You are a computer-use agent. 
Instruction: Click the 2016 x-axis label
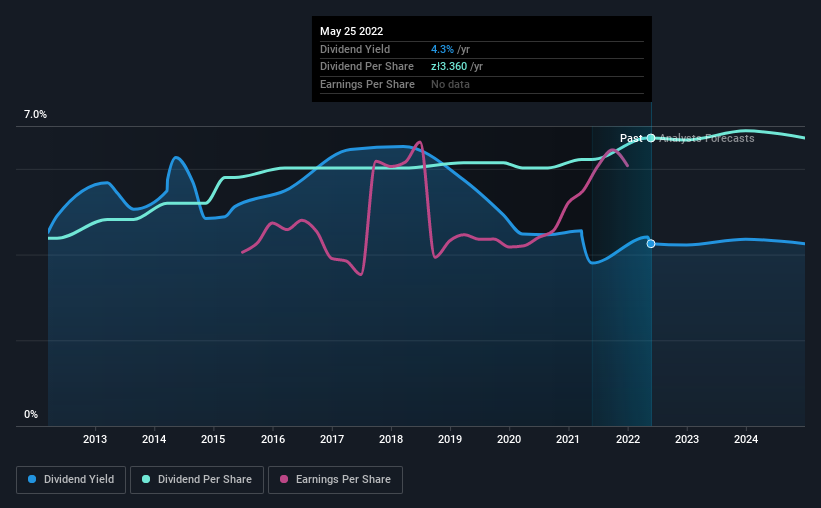(x=273, y=439)
